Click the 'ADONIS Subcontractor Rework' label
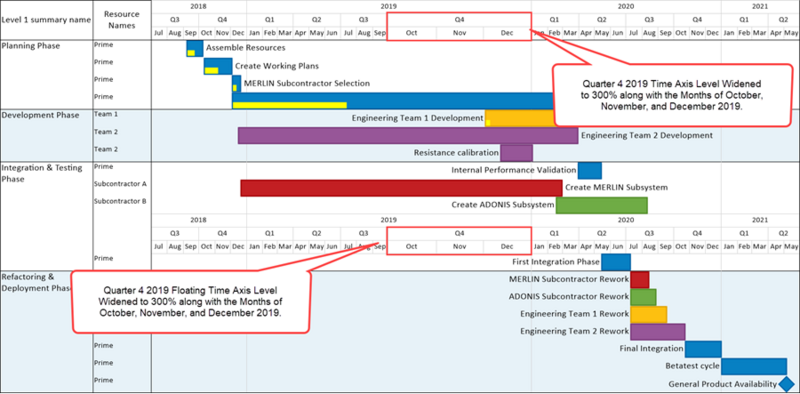This screenshot has width=800, height=394. [x=569, y=297]
